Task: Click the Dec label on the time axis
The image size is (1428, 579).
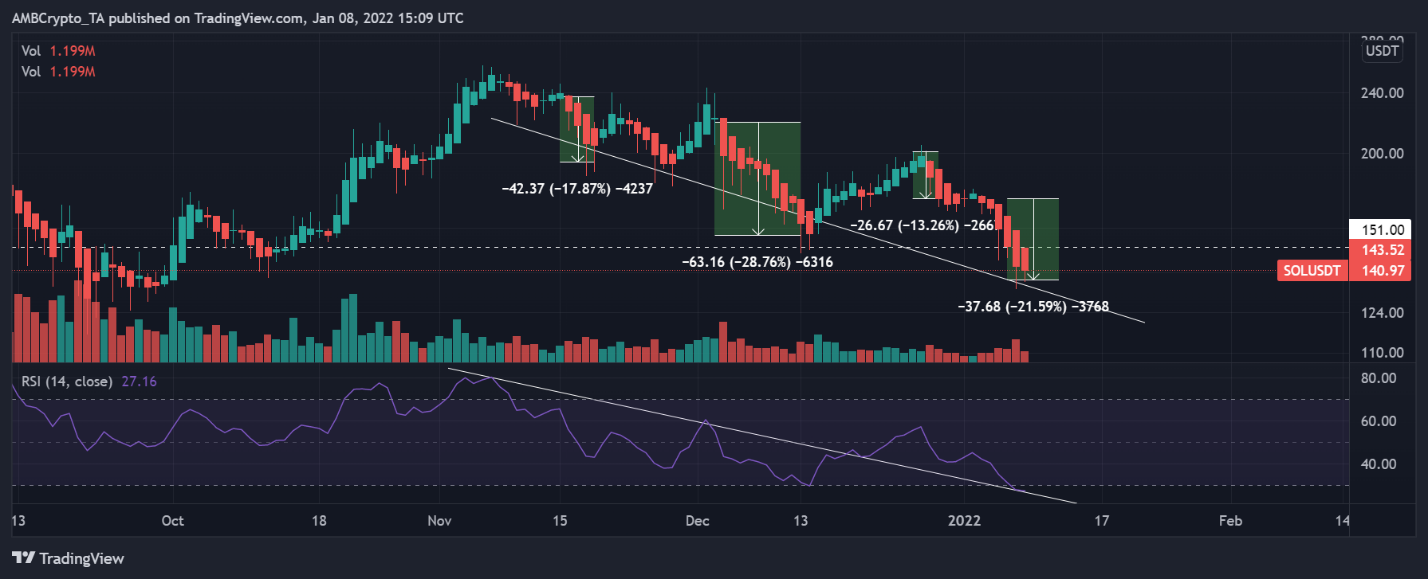Action: click(x=699, y=521)
